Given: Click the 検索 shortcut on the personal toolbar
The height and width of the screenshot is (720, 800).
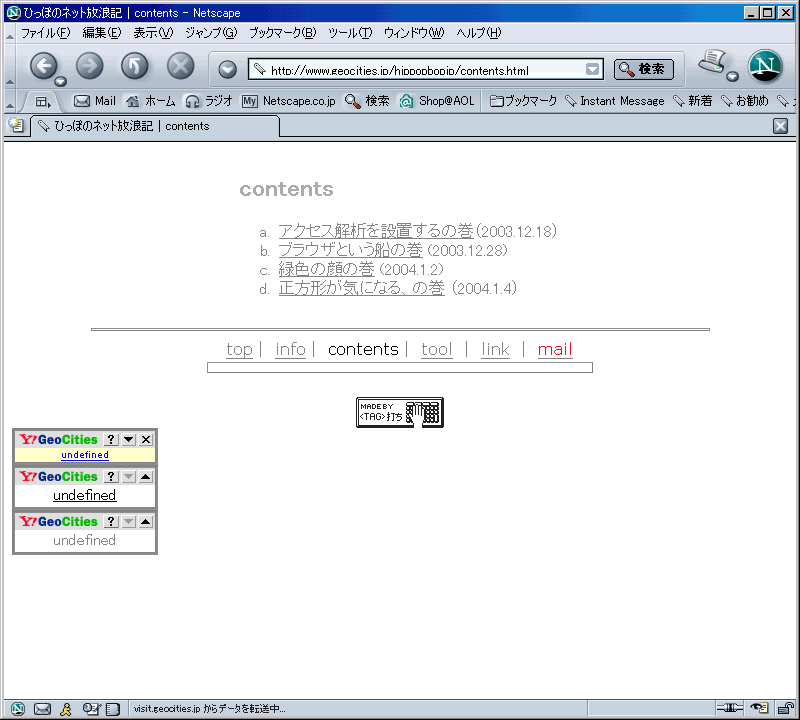Looking at the screenshot, I should point(367,101).
